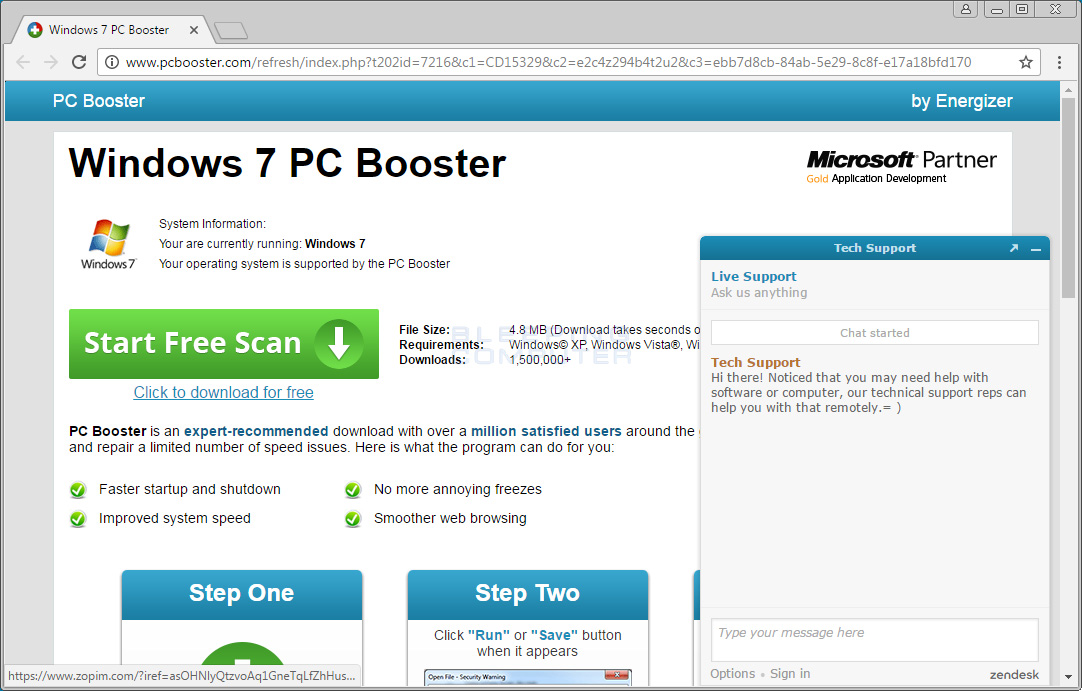1082x691 pixels.
Task: Click 'by Energizer' in the header
Action: pyautogui.click(x=962, y=101)
